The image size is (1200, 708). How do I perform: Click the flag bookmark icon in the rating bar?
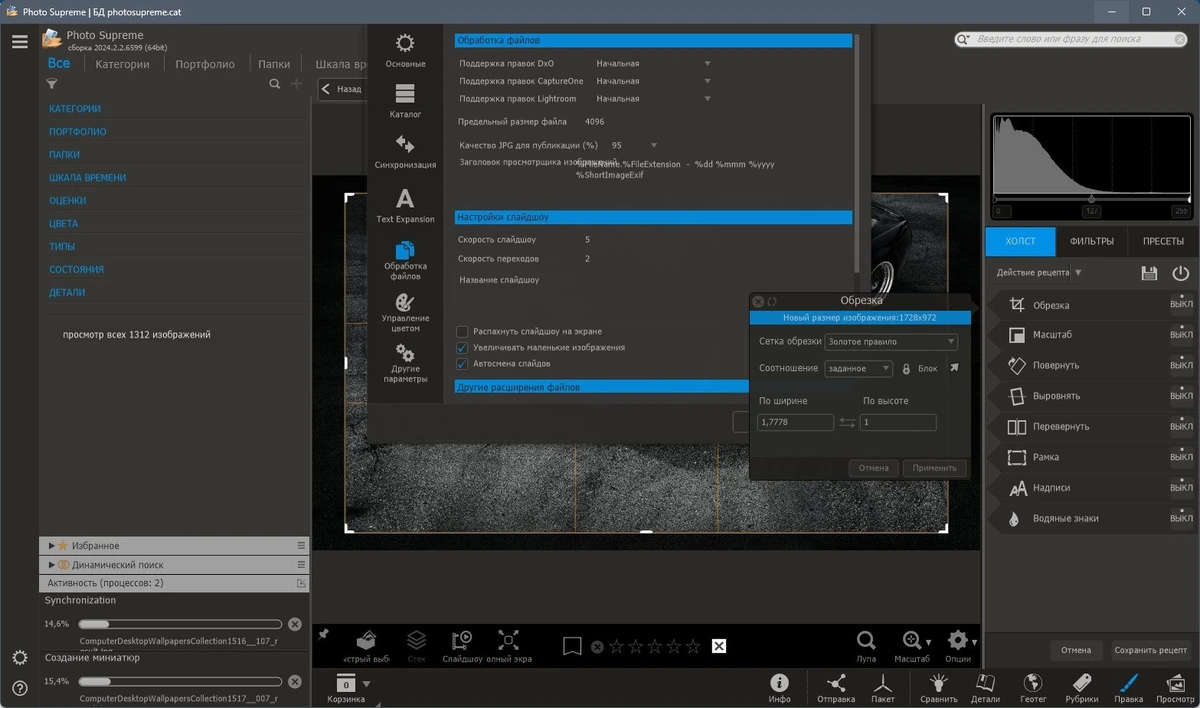tap(572, 646)
